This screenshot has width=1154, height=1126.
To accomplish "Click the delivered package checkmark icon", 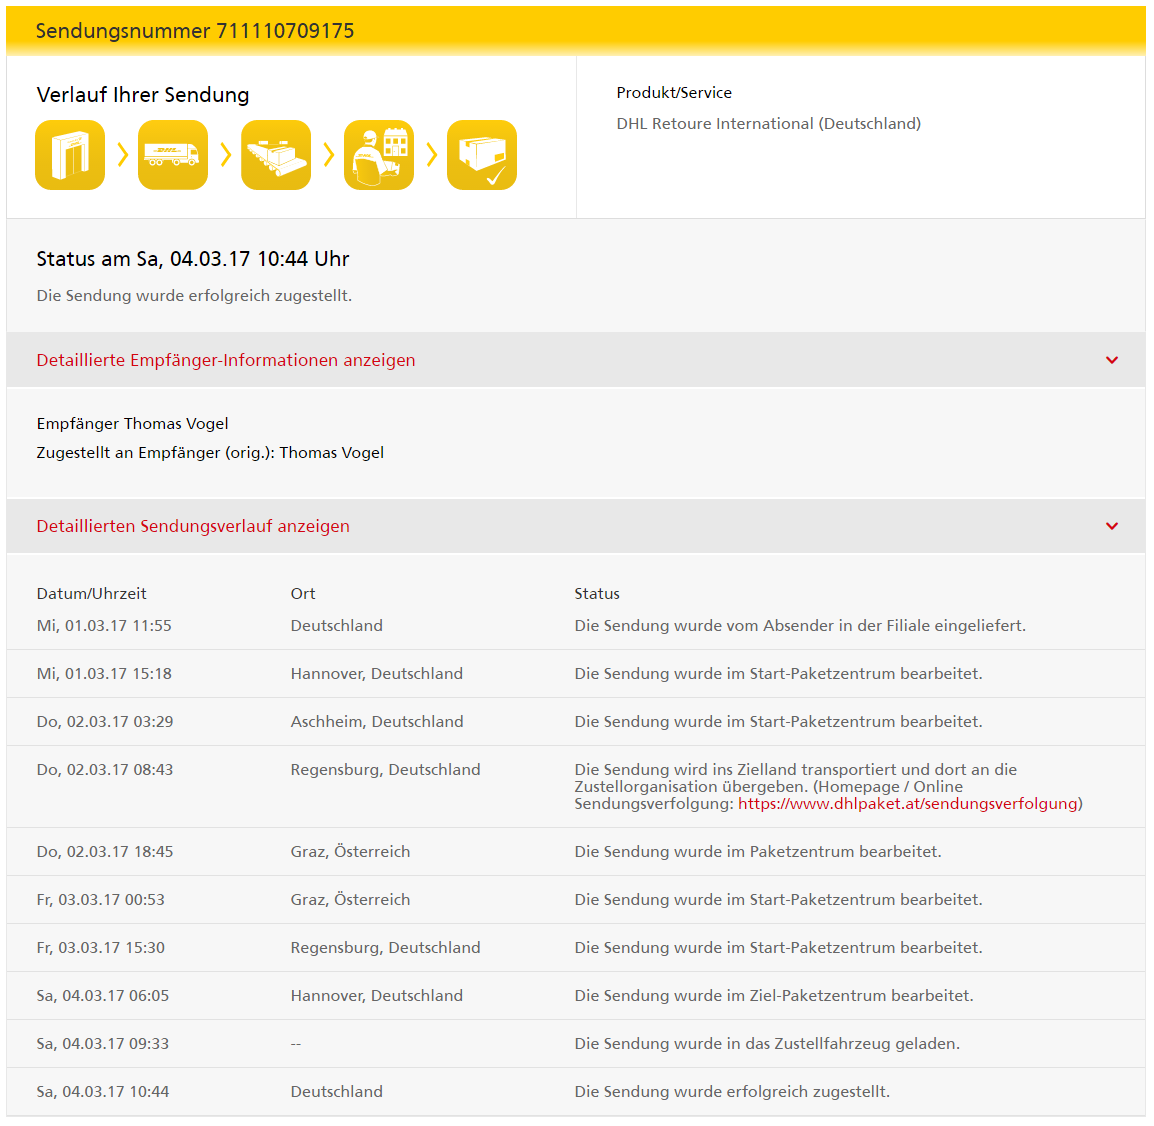I will tap(482, 155).
